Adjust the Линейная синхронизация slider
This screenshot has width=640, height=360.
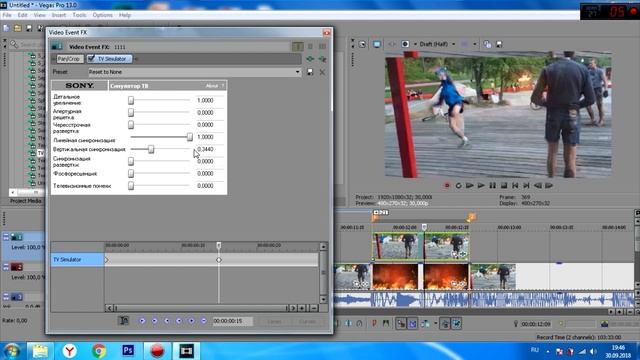tap(189, 137)
